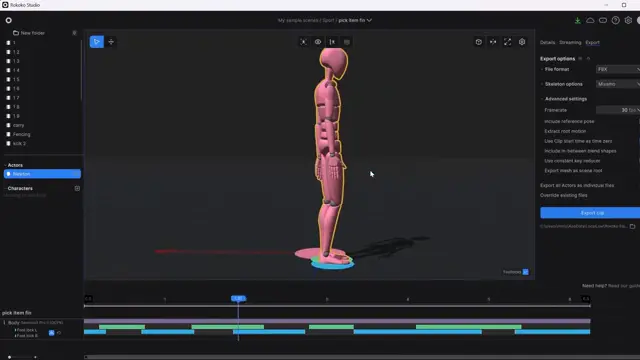Switch to the Details tab

(547, 42)
